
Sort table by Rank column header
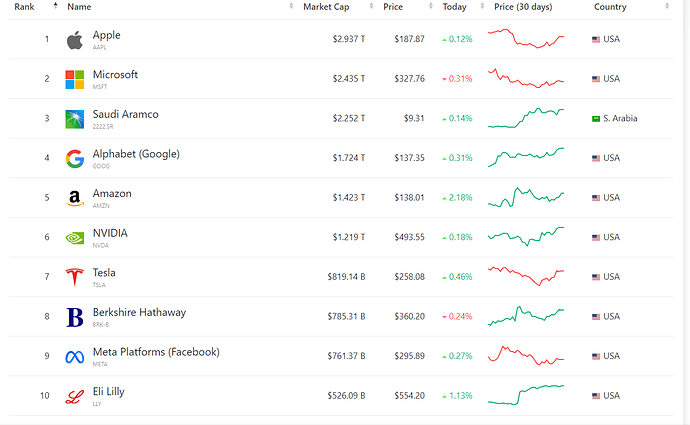pos(25,7)
